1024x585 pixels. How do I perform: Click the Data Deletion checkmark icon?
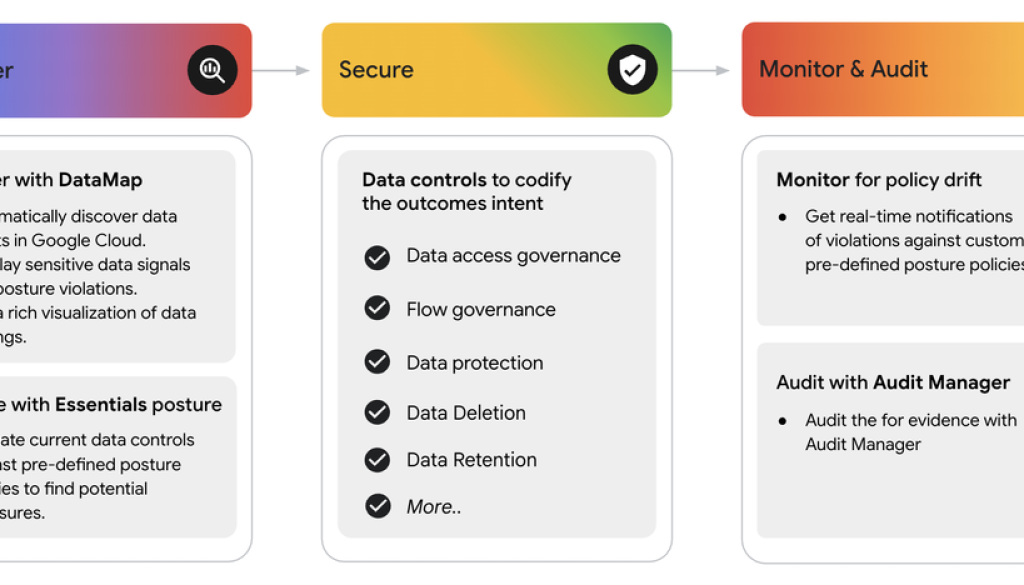377,411
